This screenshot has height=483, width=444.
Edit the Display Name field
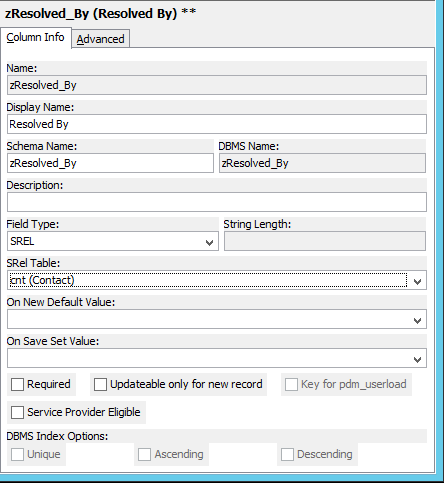pyautogui.click(x=217, y=124)
